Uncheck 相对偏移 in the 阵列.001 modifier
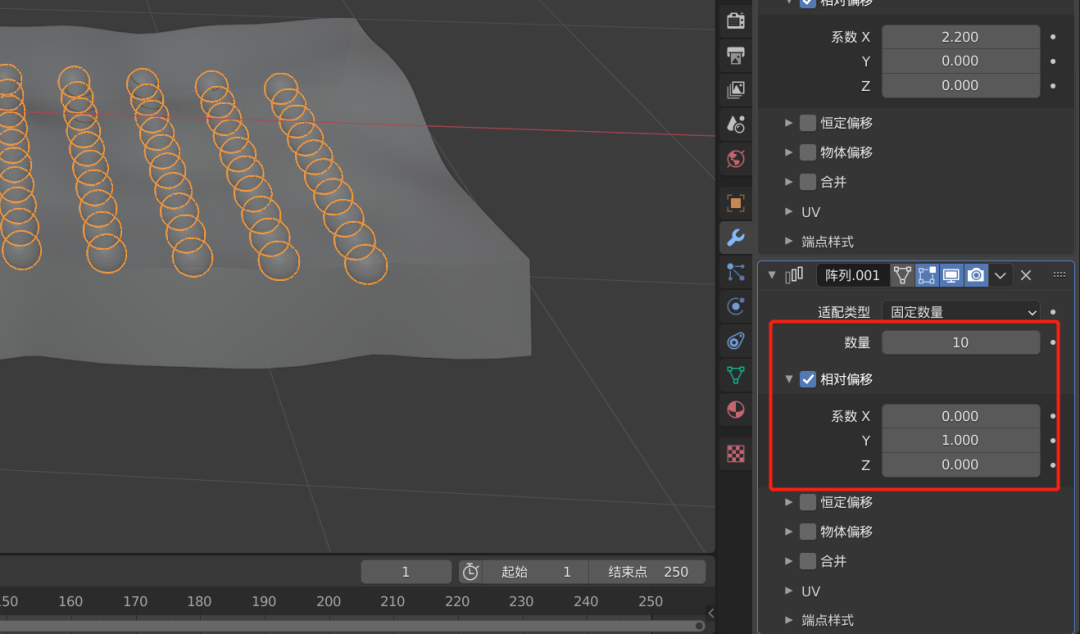 tap(808, 380)
